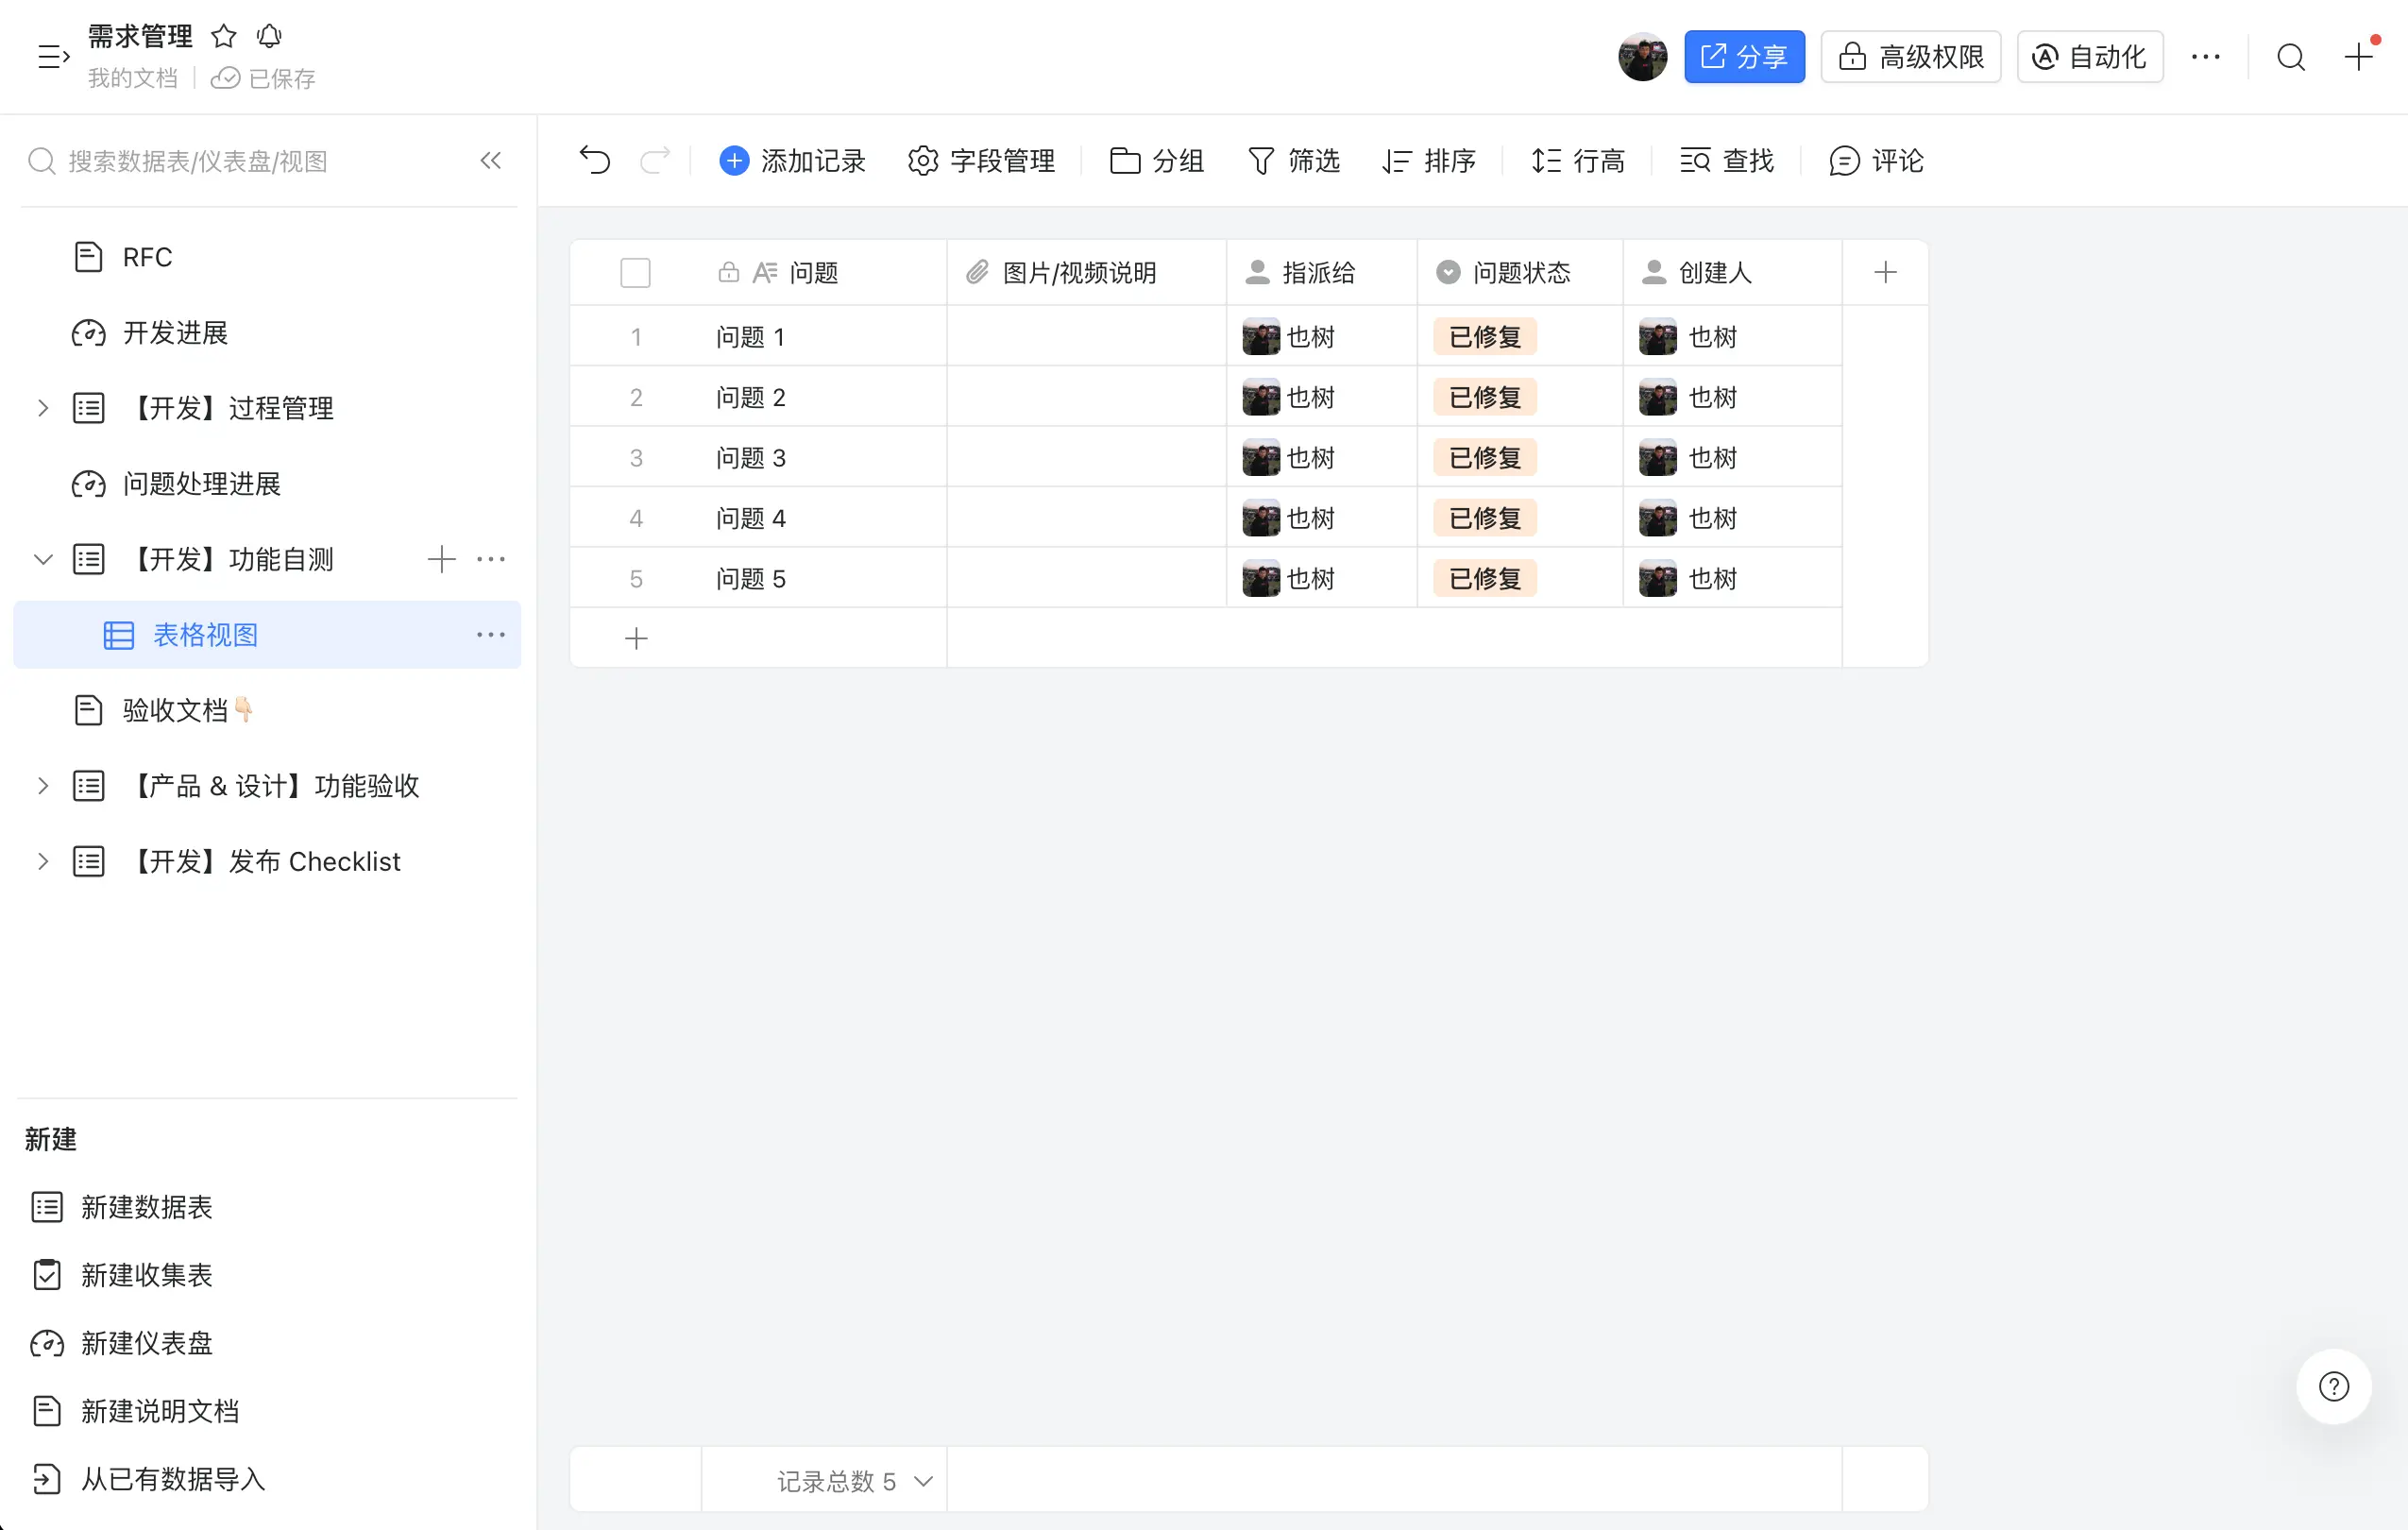
Task: Expand the 【开发】过程管理 table
Action: [x=42, y=408]
